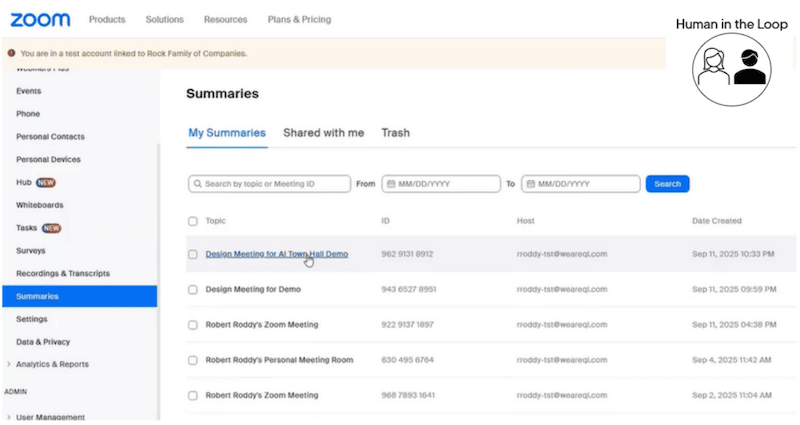
Task: Click the NEW badge beside Tasks
Action: (x=52, y=228)
